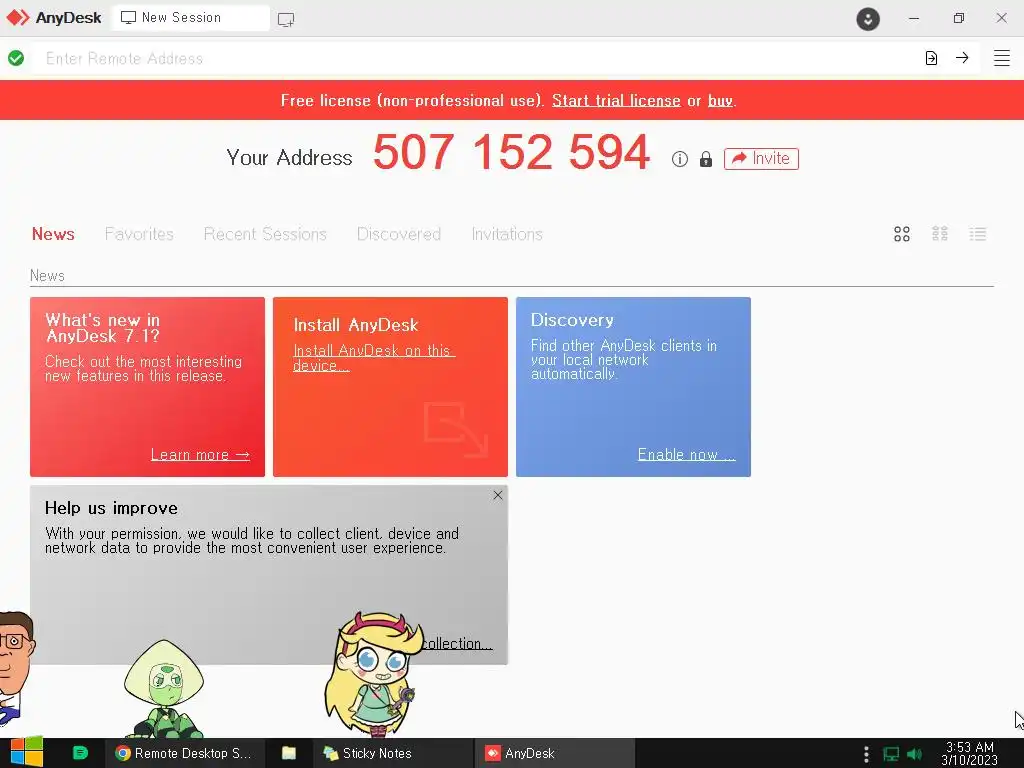Click green chat app taskbar icon

point(80,753)
